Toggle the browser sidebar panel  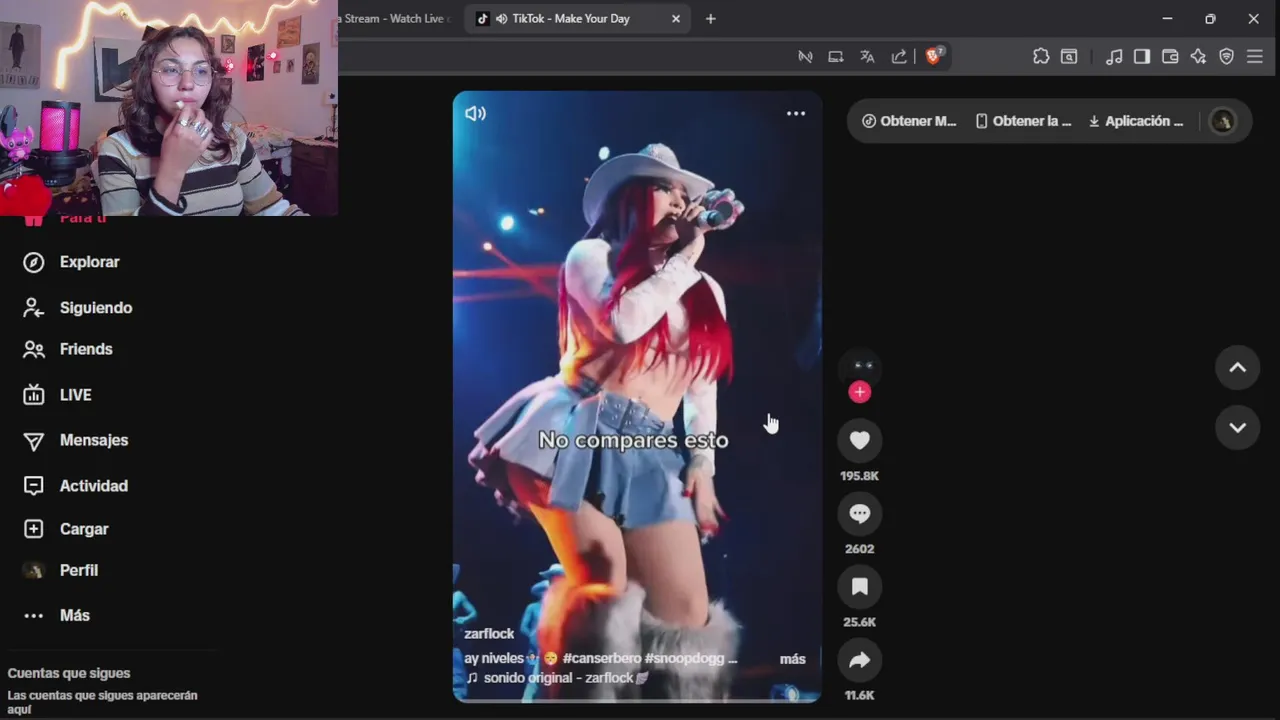click(x=1142, y=57)
